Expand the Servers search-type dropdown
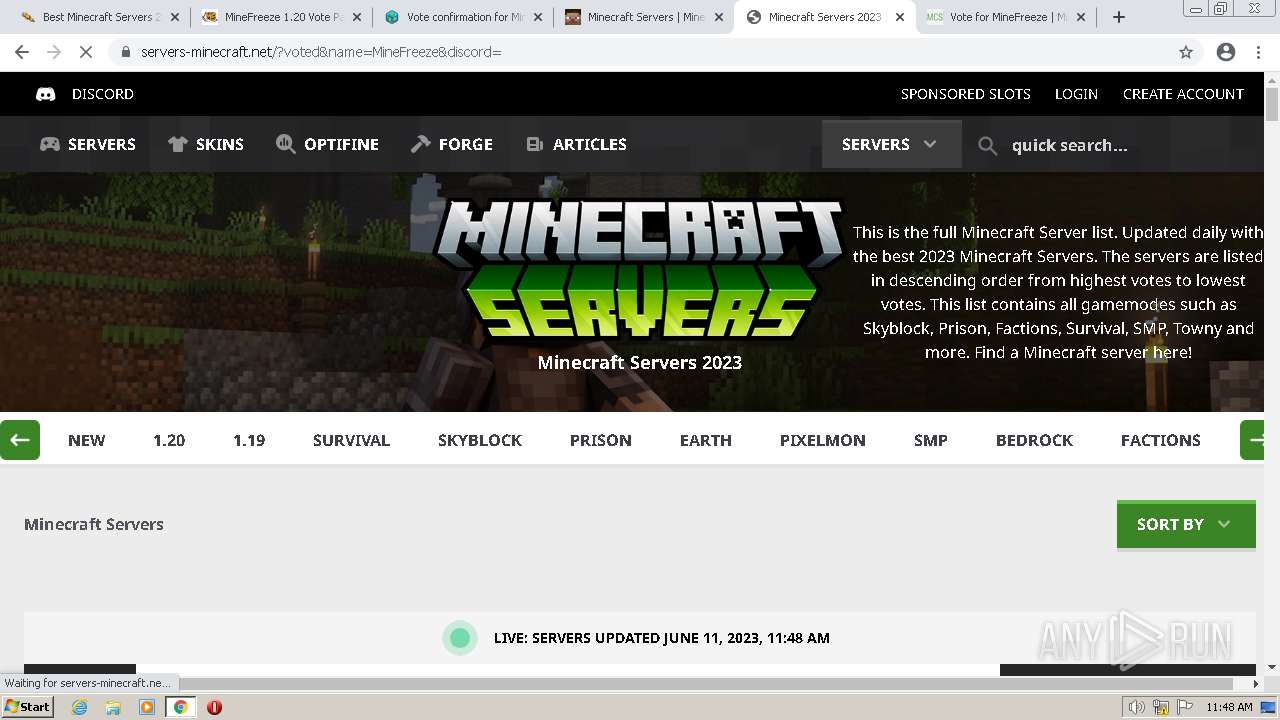Viewport: 1280px width, 720px height. point(891,144)
